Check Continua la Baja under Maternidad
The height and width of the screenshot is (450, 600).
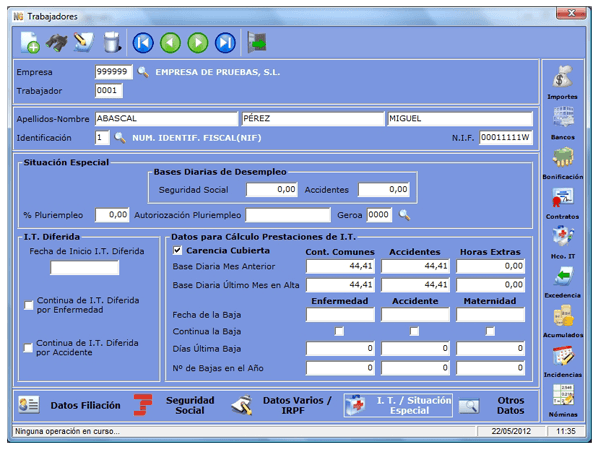pyautogui.click(x=490, y=331)
